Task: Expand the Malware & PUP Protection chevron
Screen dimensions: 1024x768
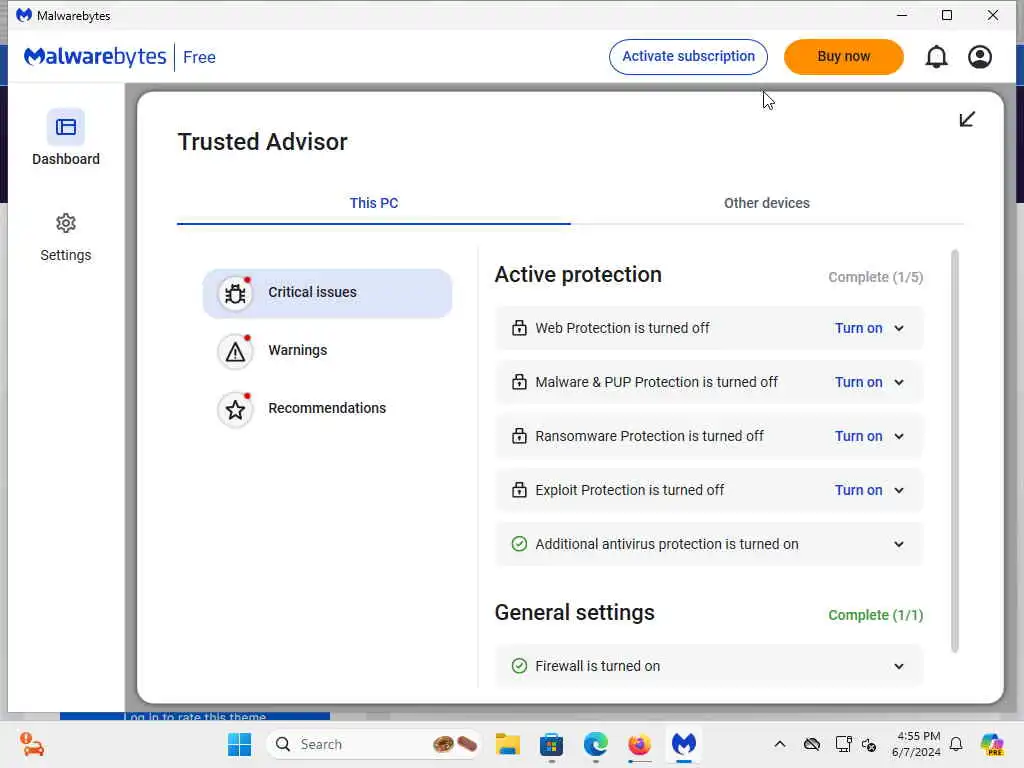Action: 899,382
